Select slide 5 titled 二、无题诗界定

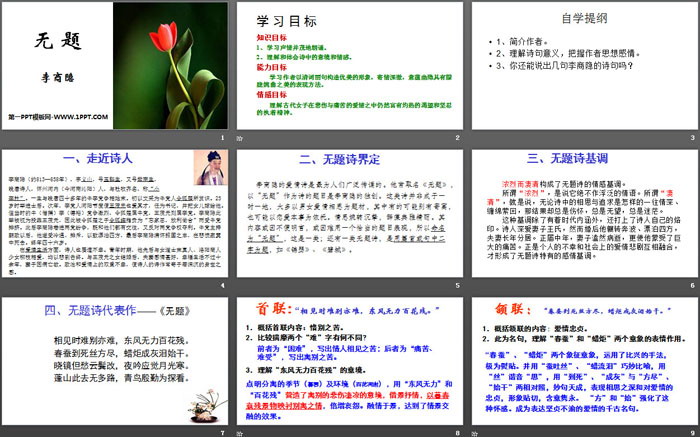(350, 213)
